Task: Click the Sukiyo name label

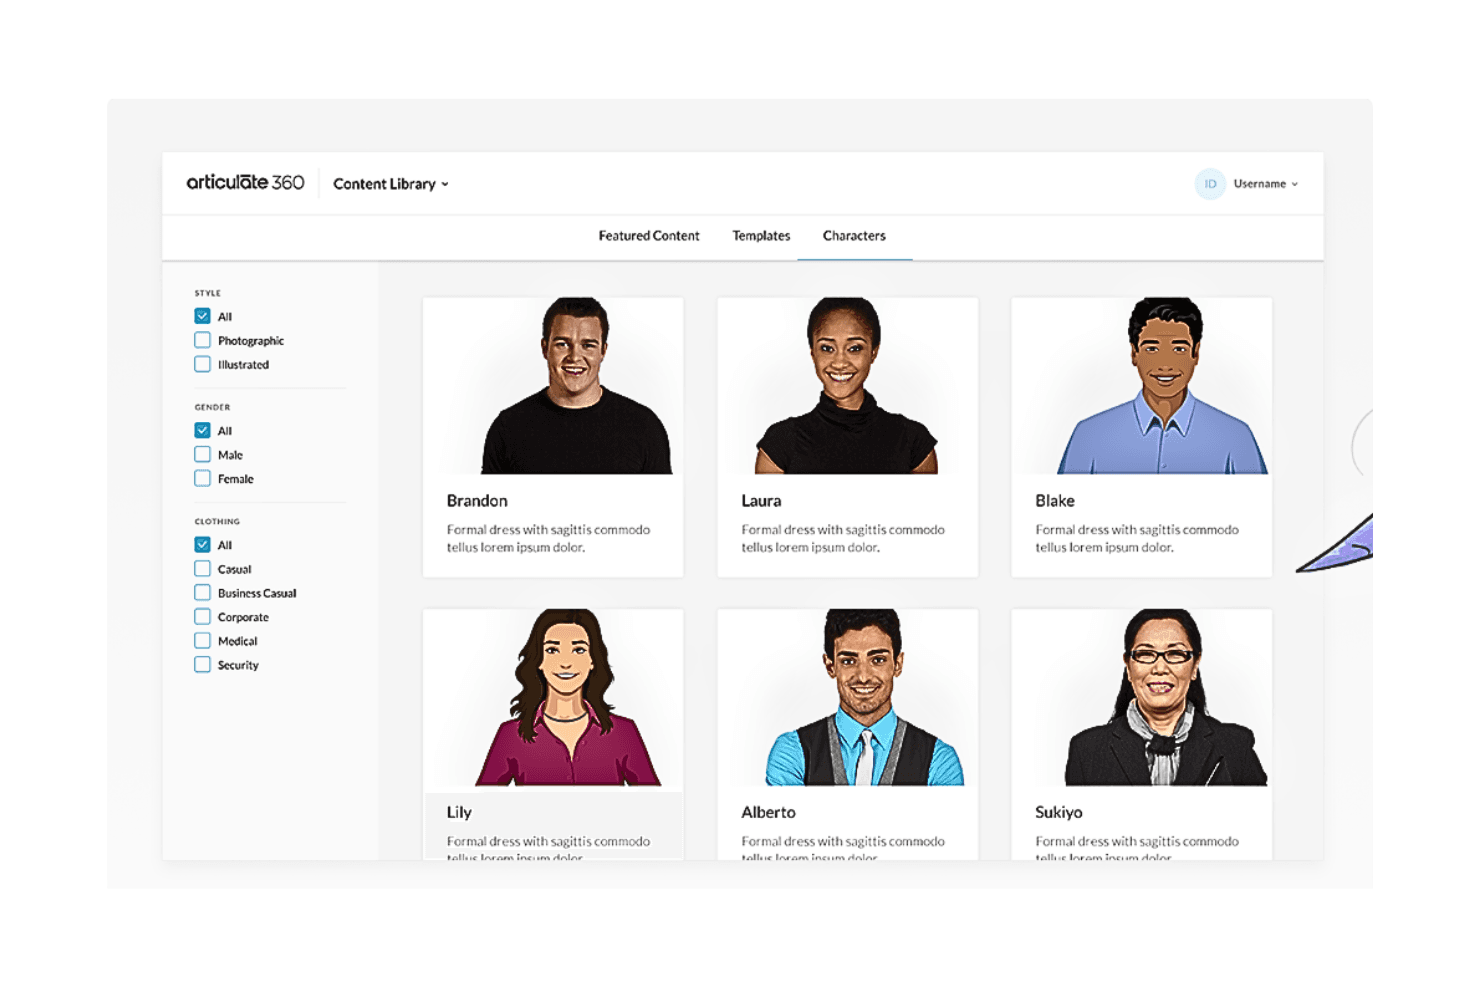Action: (1059, 813)
